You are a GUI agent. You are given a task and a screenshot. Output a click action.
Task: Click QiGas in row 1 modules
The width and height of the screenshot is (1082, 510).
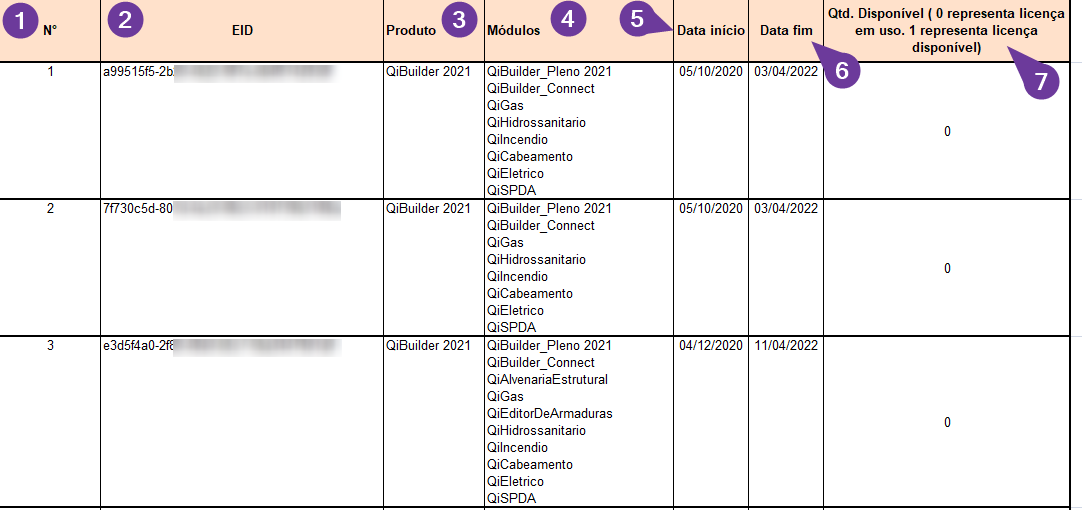click(505, 106)
